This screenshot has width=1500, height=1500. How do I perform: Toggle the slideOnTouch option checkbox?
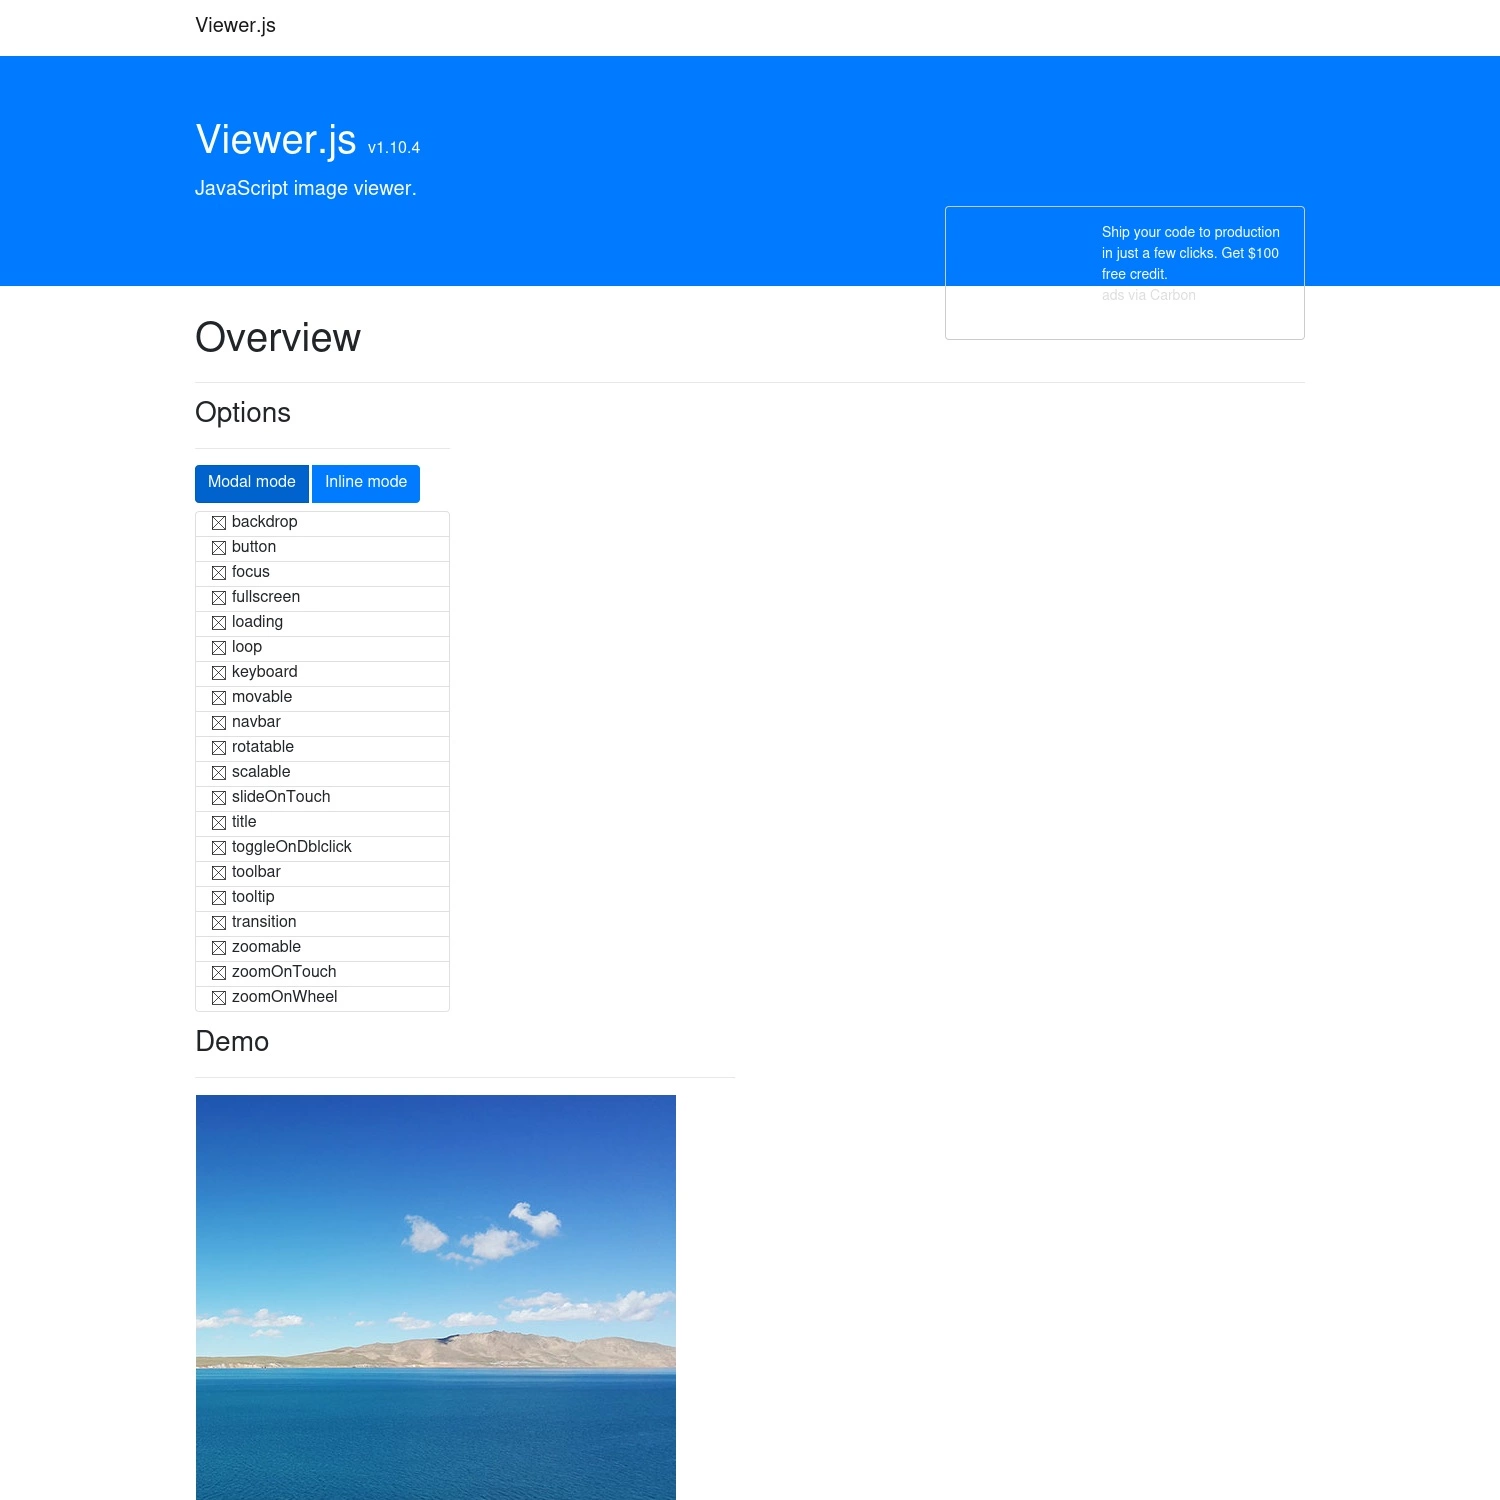tap(219, 798)
